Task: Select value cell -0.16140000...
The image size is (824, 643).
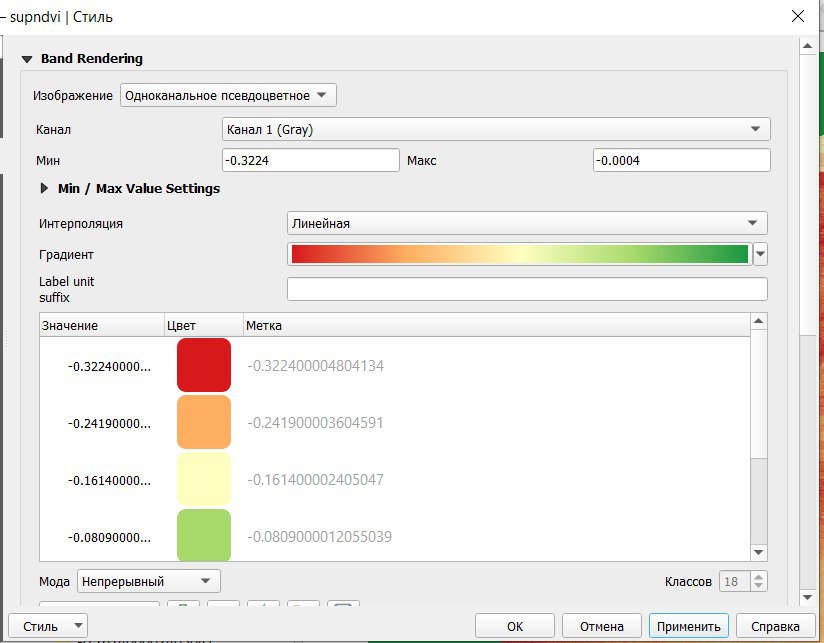Action: pyautogui.click(x=109, y=480)
